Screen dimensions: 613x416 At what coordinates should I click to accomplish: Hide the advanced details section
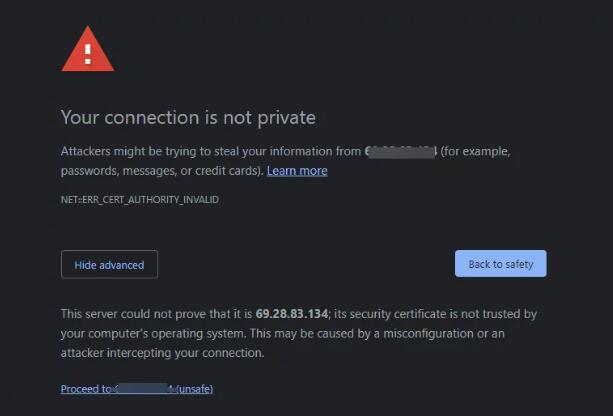pyautogui.click(x=109, y=265)
